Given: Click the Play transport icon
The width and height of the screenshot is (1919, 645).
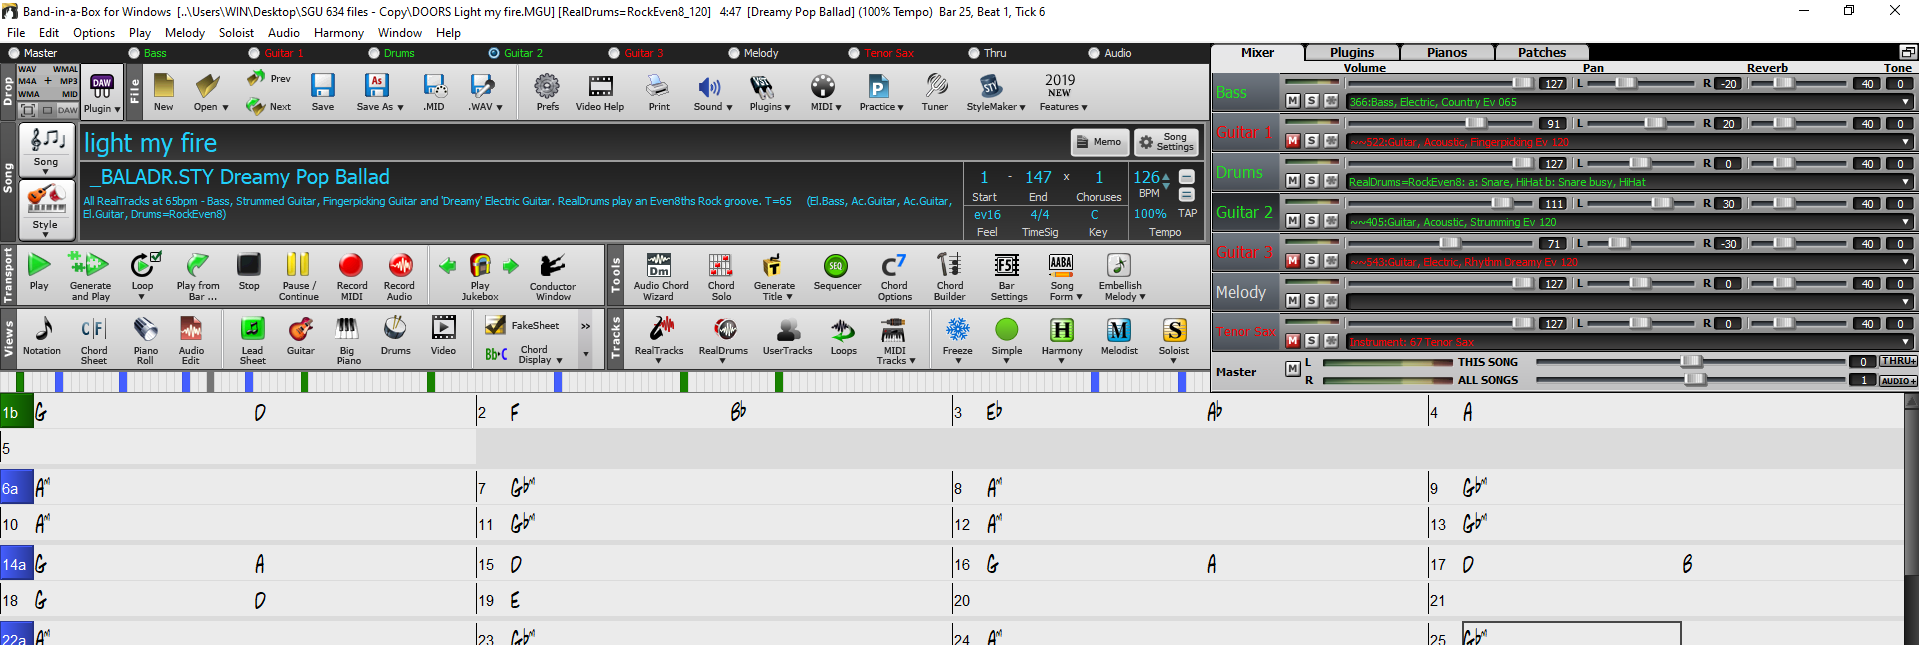Looking at the screenshot, I should tap(39, 273).
